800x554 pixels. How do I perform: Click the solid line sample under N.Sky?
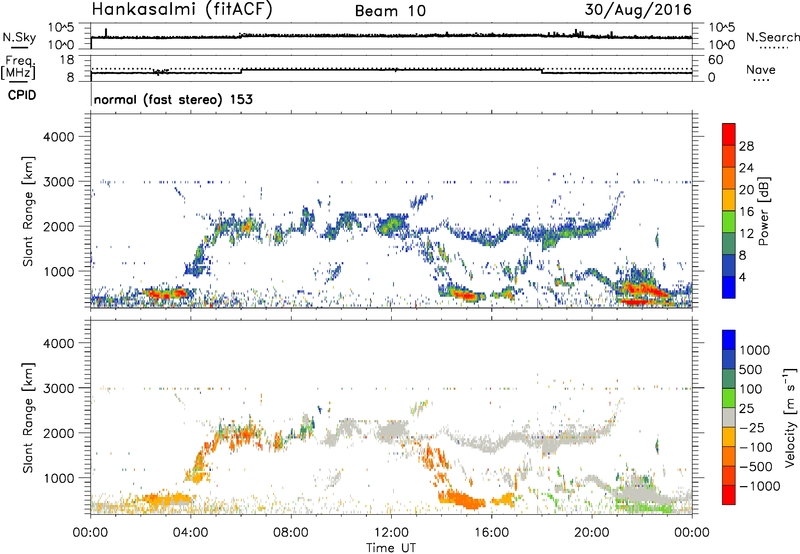[19, 47]
